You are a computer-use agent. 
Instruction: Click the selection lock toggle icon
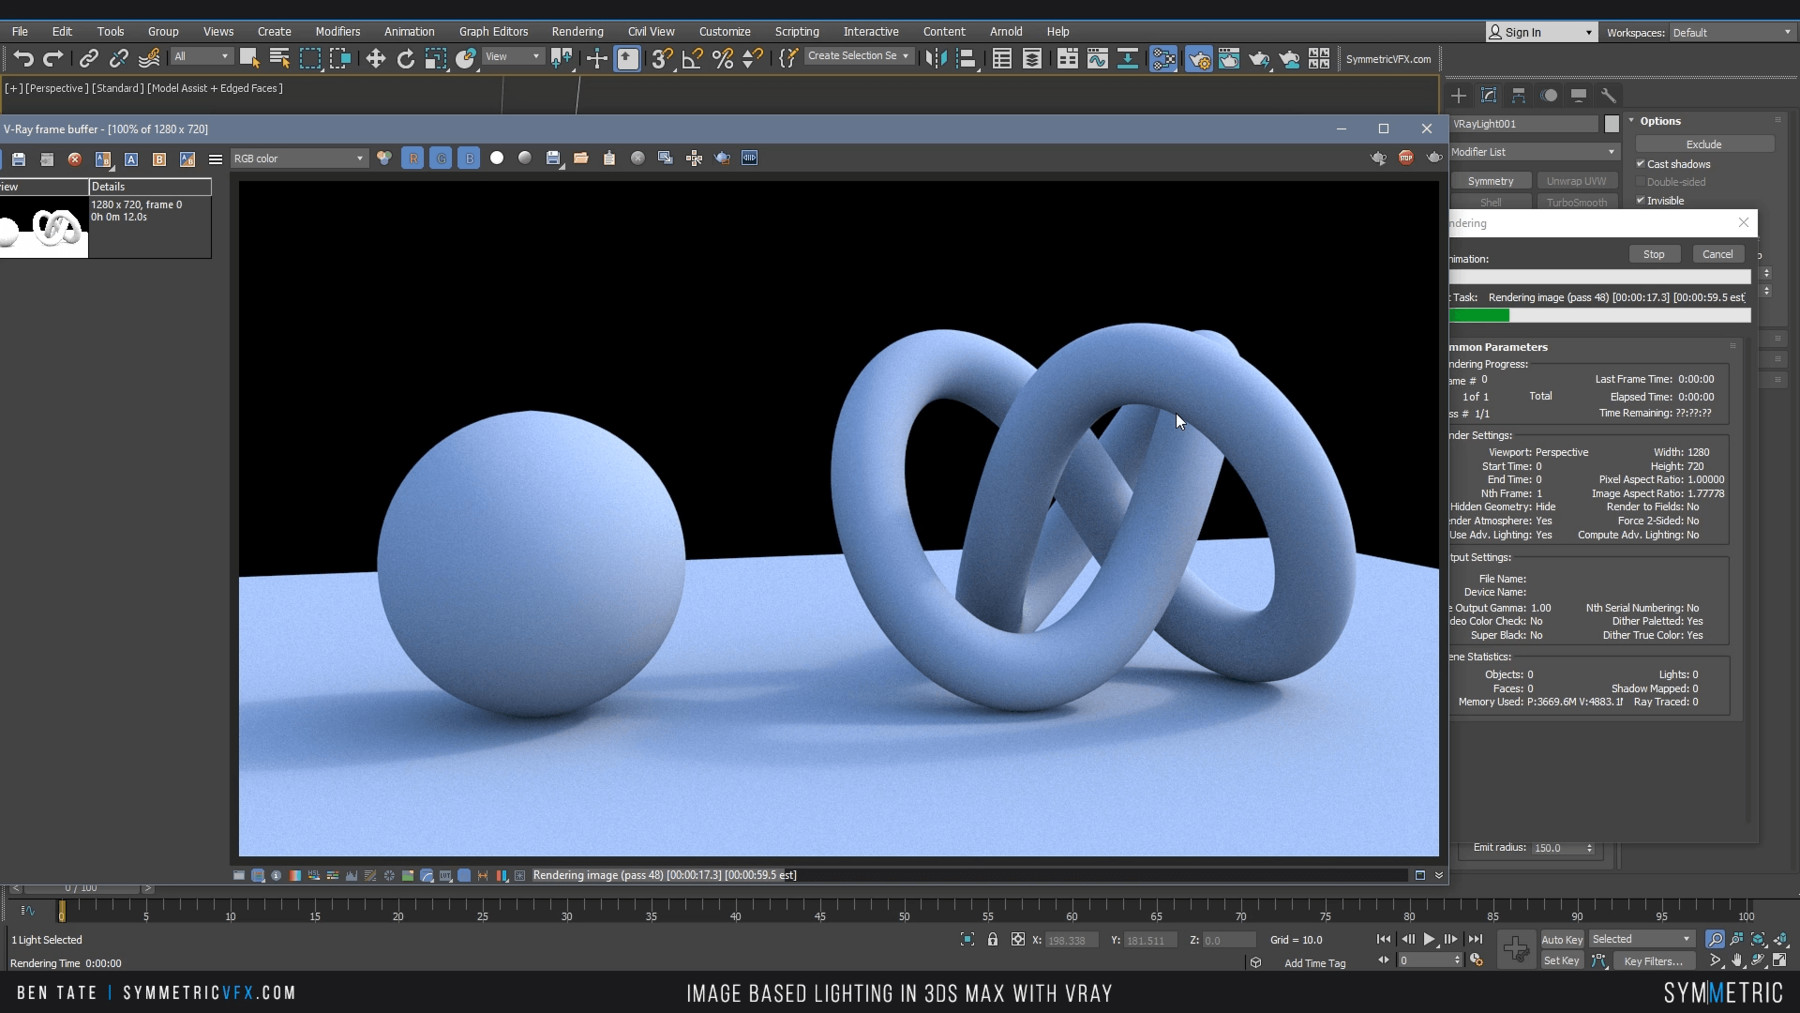pos(992,939)
